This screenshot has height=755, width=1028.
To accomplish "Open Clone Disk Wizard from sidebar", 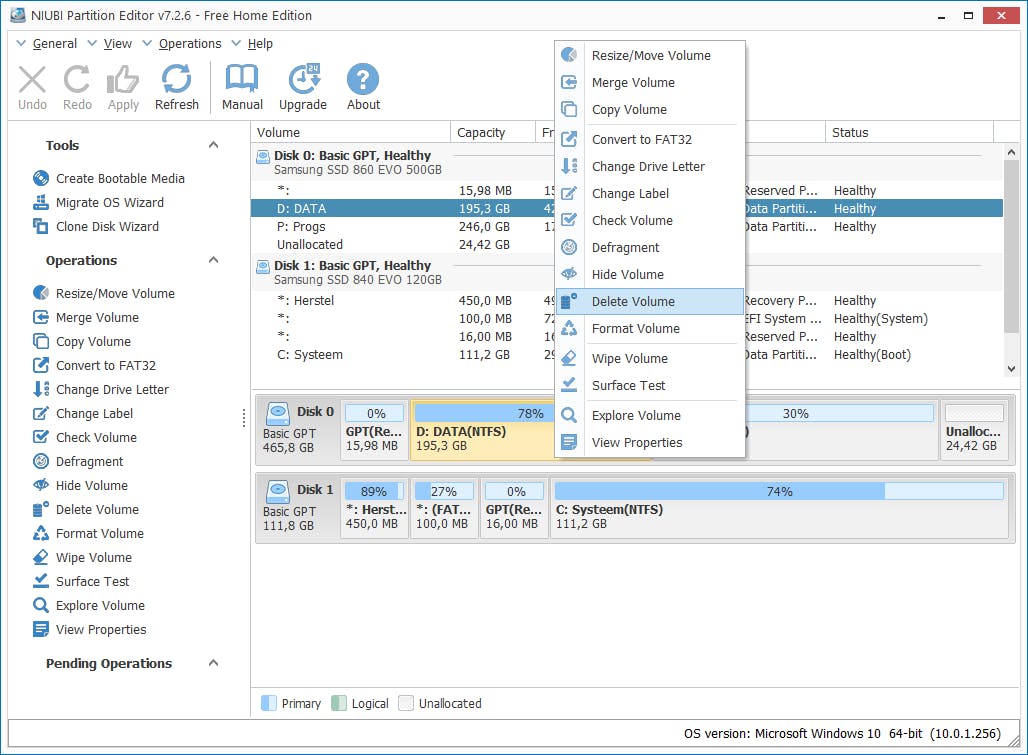I will (107, 226).
